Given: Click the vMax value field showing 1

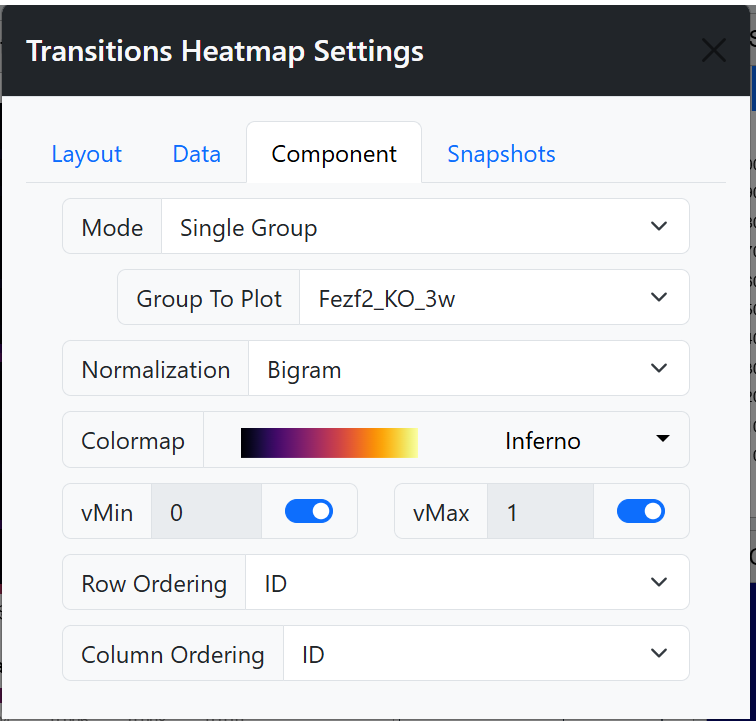Looking at the screenshot, I should click(540, 511).
